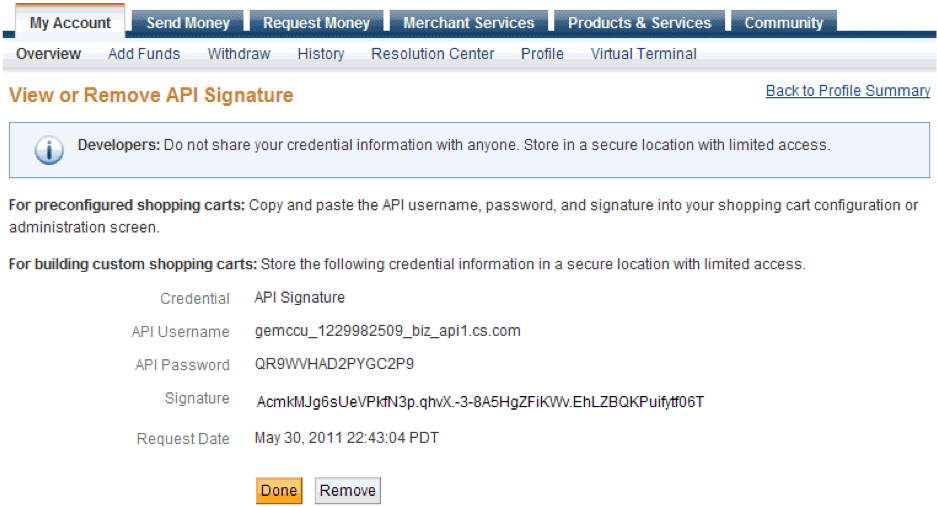Open the Request Money tab
The height and width of the screenshot is (507, 937).
point(316,23)
